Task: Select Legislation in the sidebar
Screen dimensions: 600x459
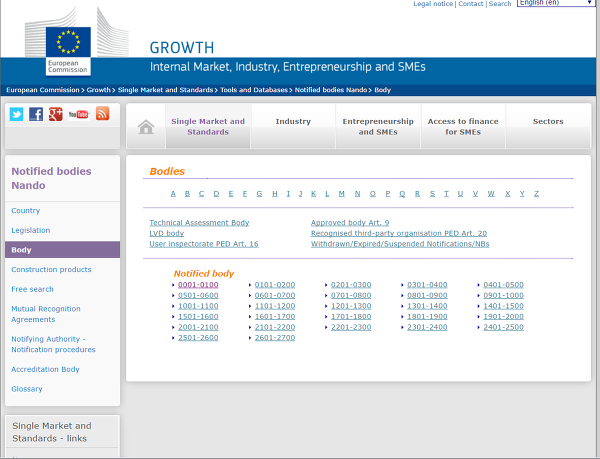Action: point(31,230)
